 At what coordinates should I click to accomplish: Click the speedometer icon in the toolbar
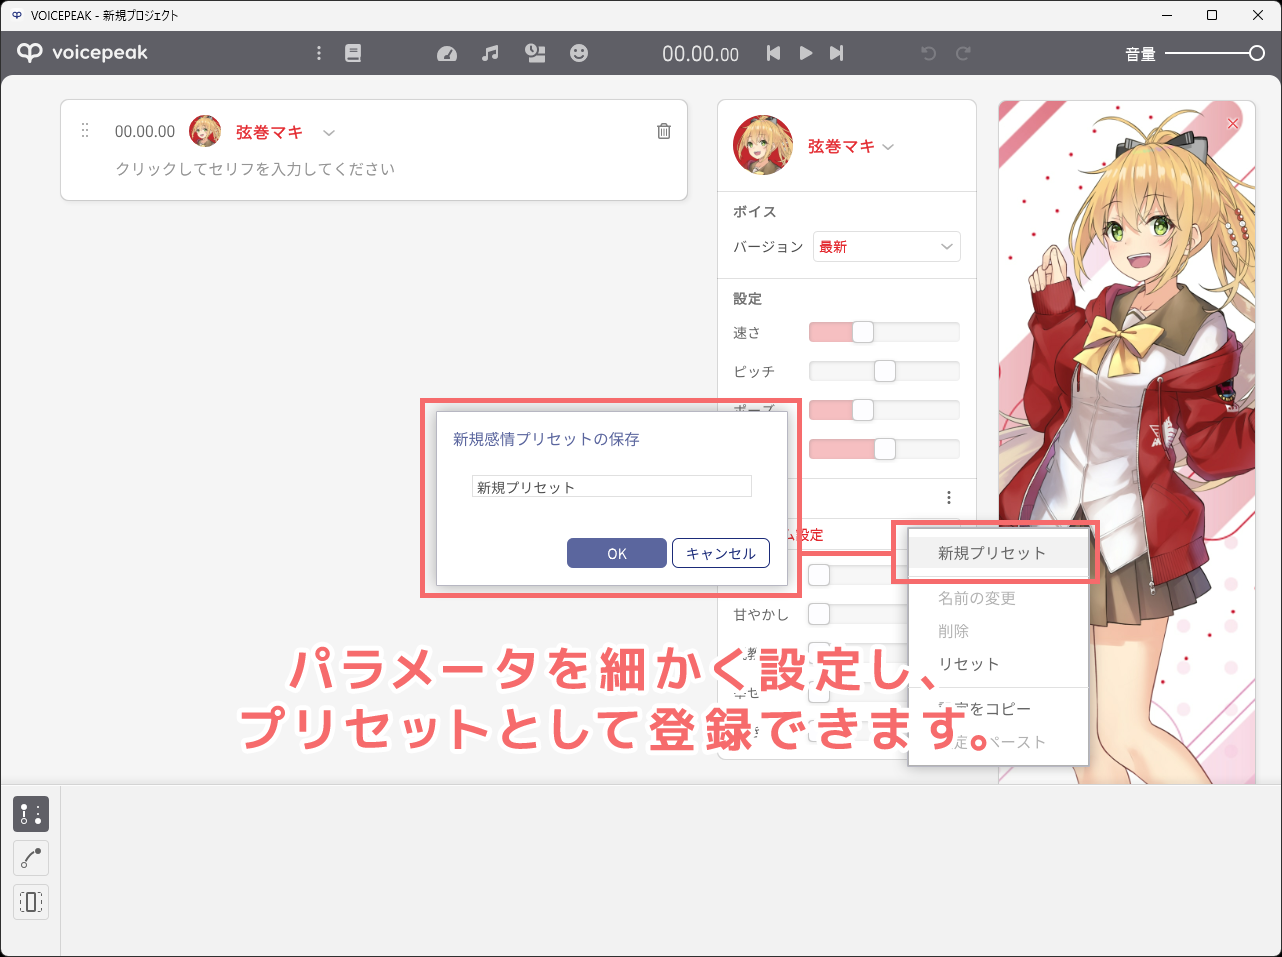[x=447, y=54]
